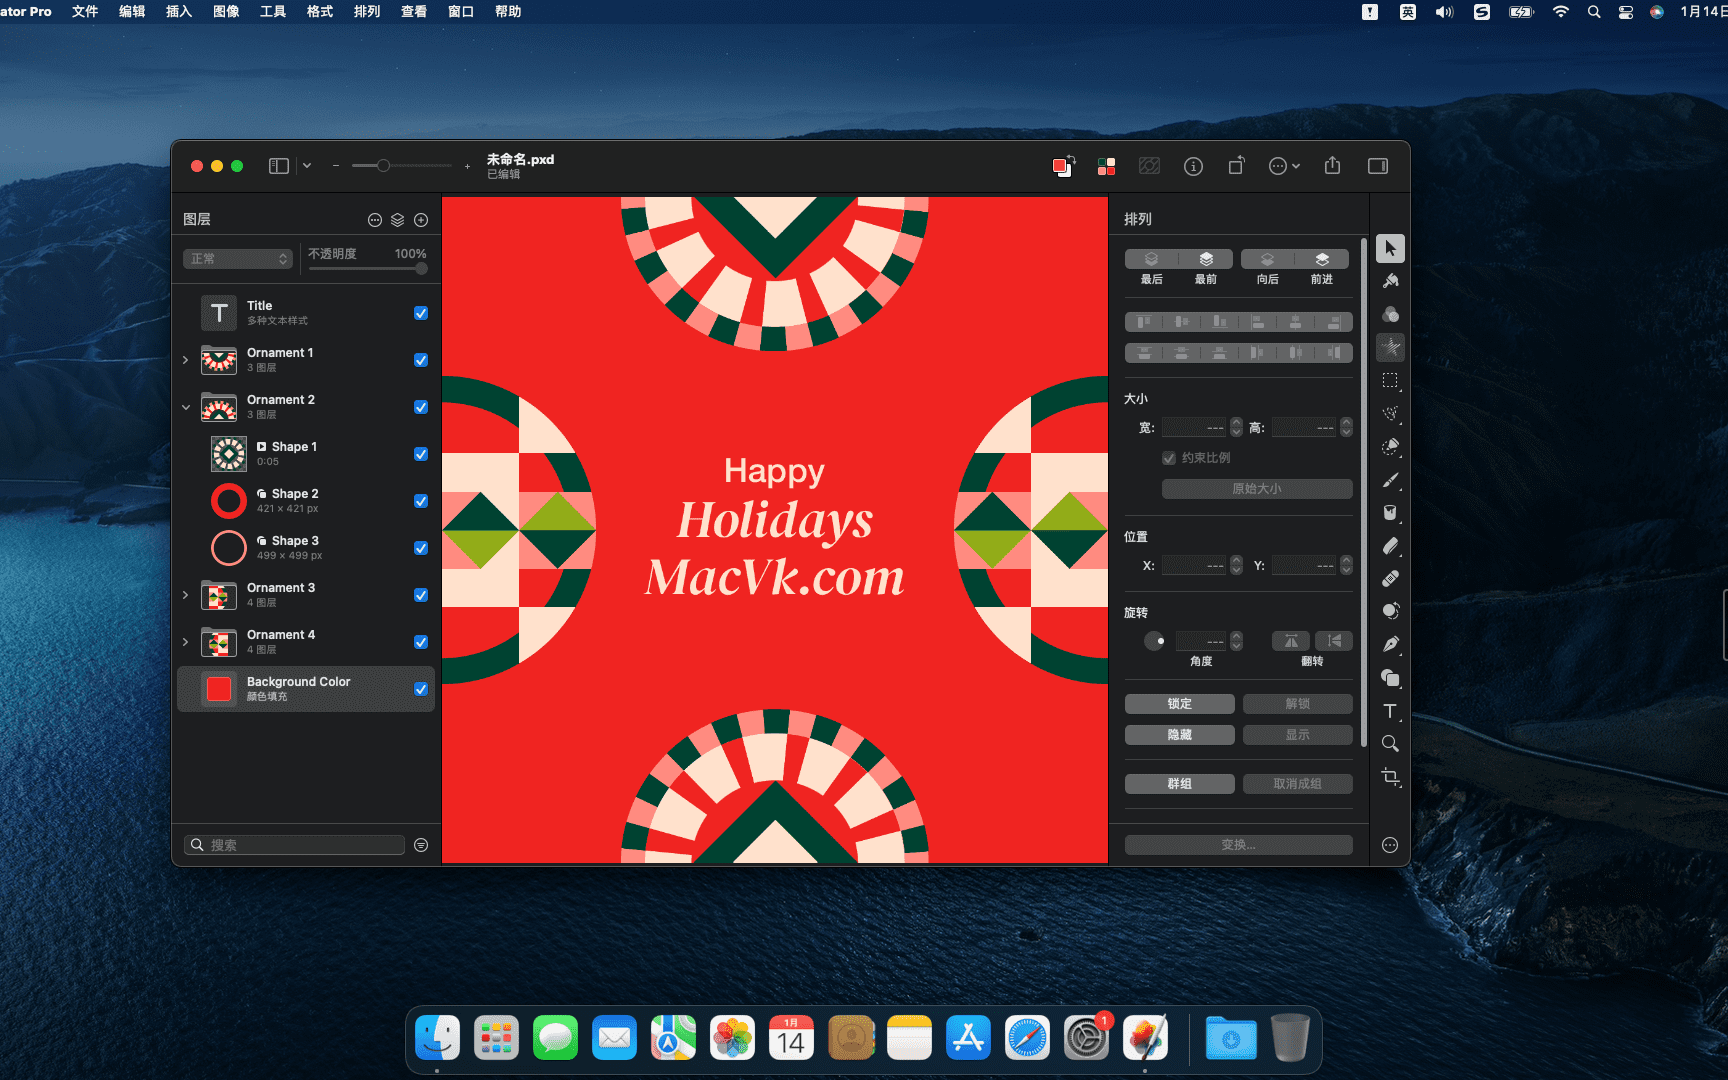Select the Quick Selection tool
The height and width of the screenshot is (1080, 1728).
click(x=1390, y=446)
